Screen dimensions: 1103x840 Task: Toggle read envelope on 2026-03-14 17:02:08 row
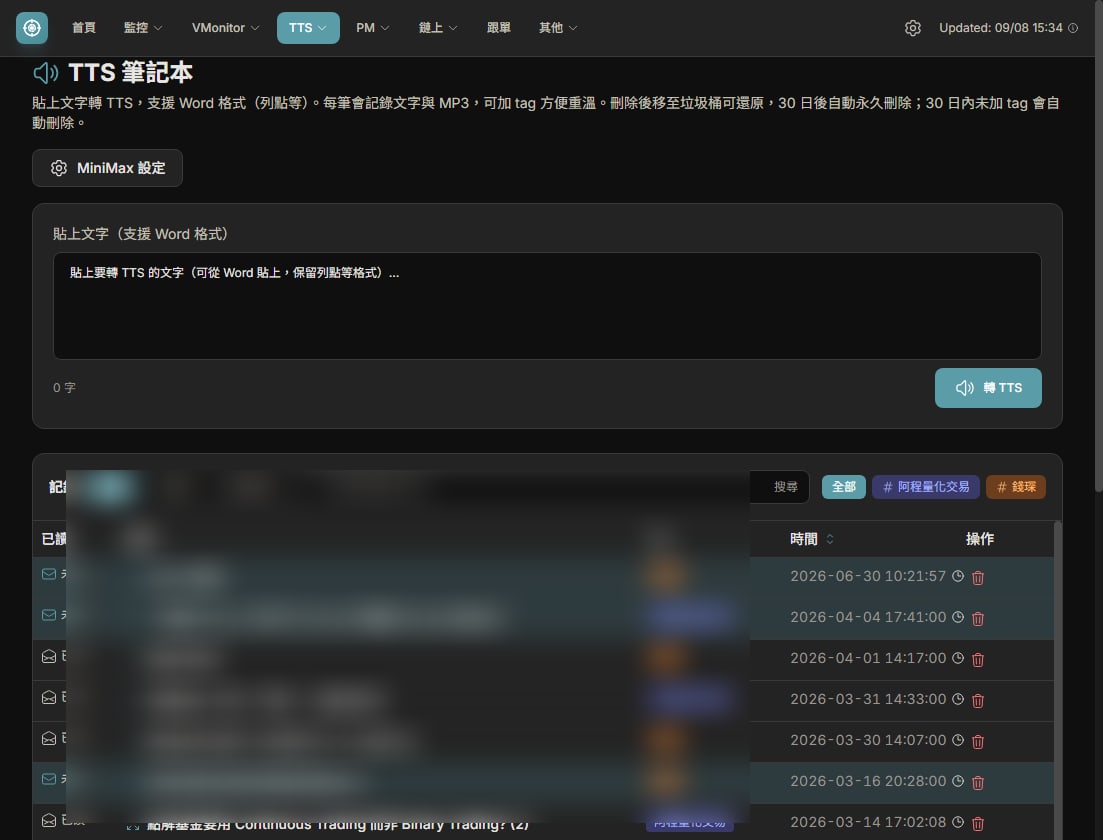coord(49,820)
